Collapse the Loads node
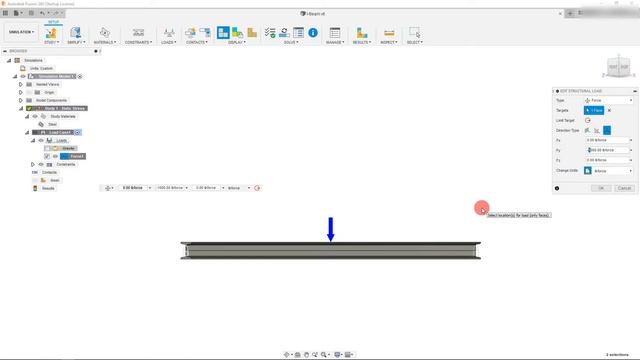Screen dimensions: 640x360 tap(33, 140)
